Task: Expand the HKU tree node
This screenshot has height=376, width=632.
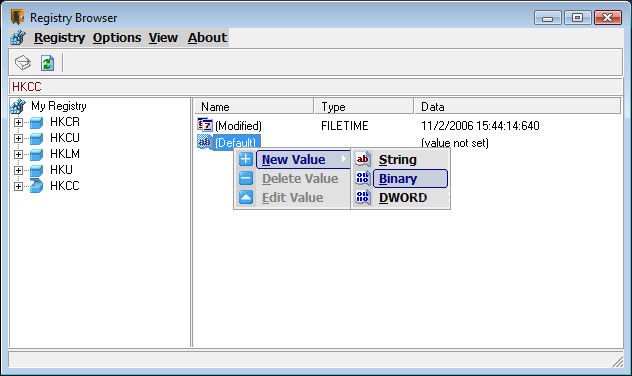Action: coord(18,170)
